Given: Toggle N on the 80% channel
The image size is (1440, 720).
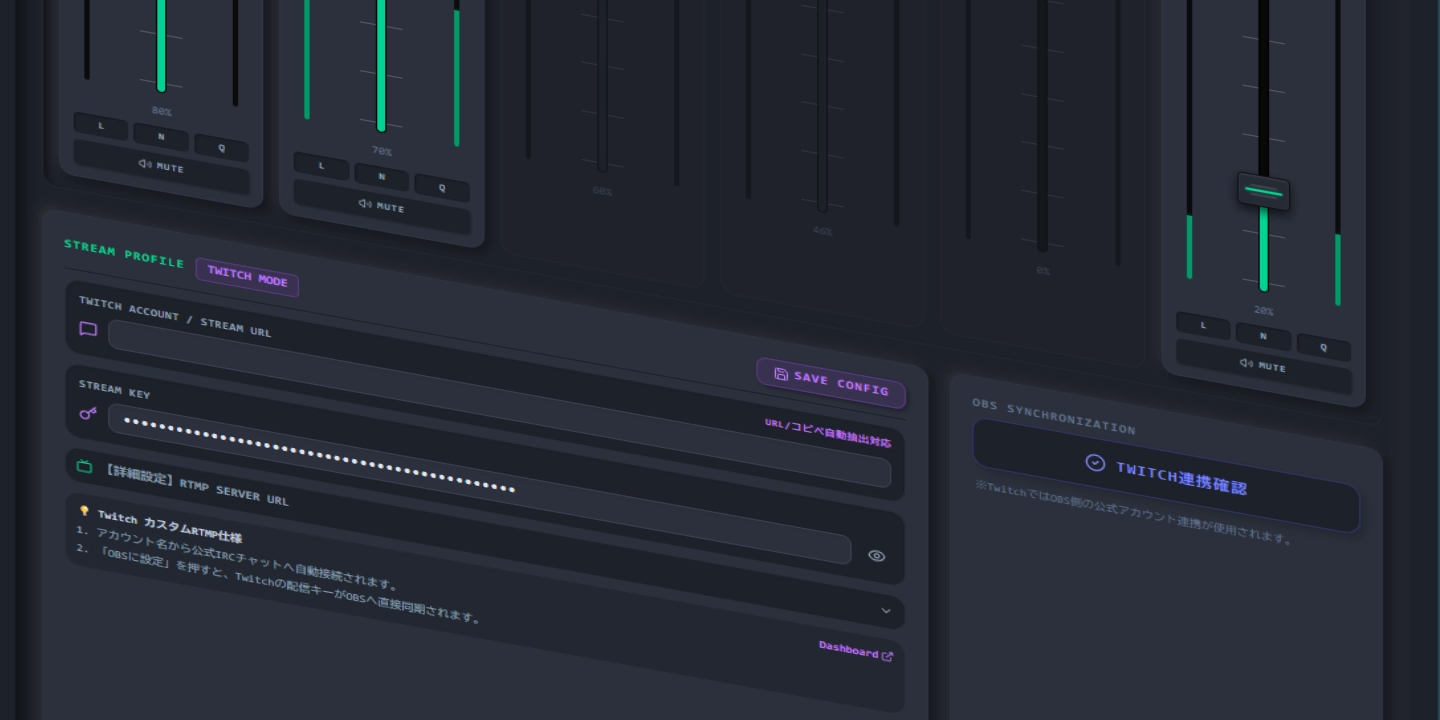Looking at the screenshot, I should click(161, 137).
